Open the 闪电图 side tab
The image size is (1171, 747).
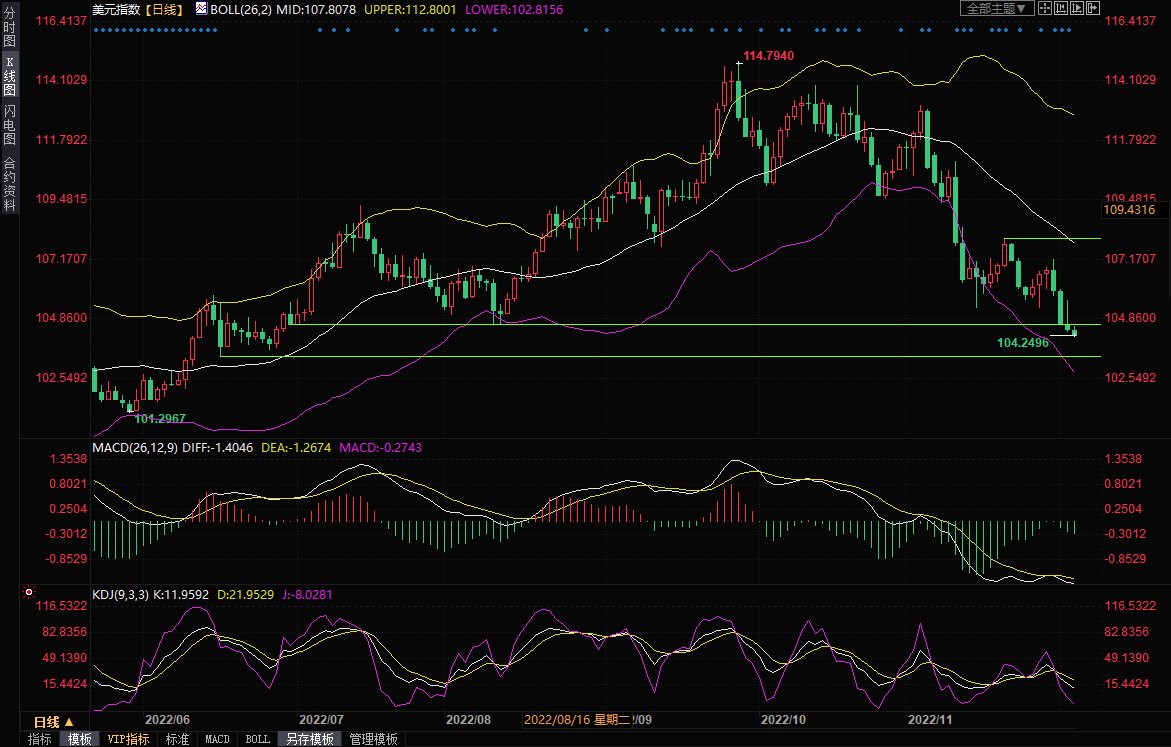coord(9,124)
